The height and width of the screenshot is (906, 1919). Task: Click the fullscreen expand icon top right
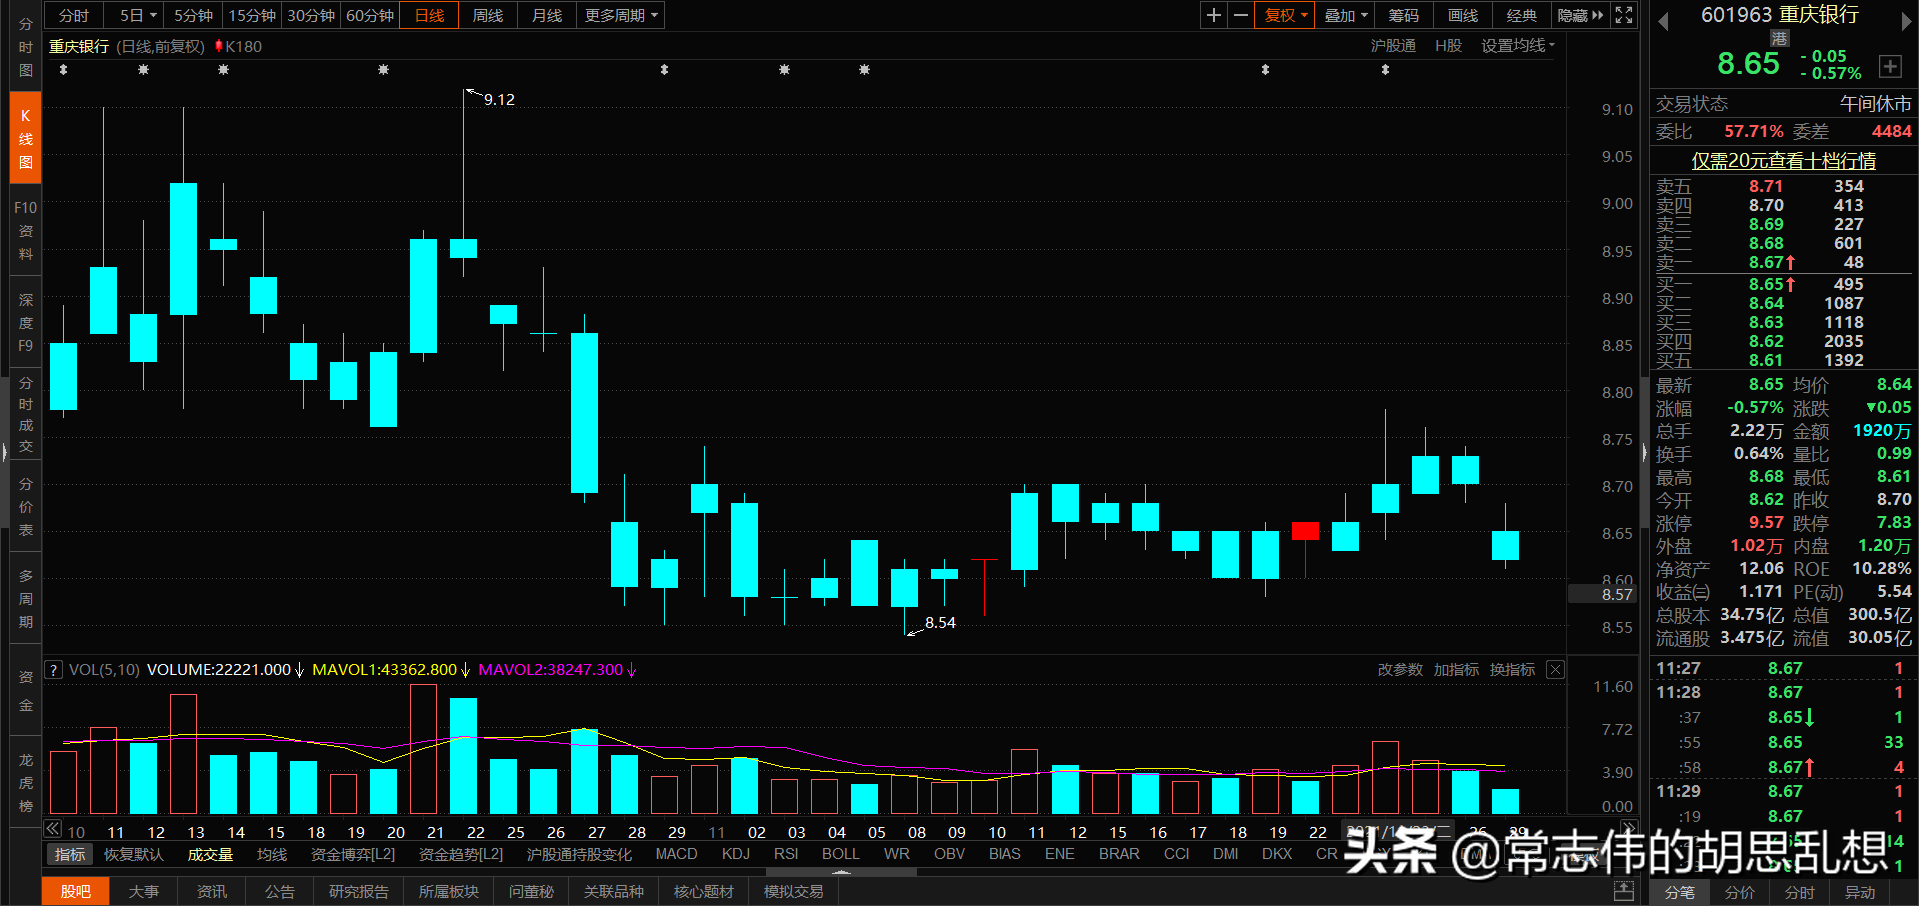1623,15
